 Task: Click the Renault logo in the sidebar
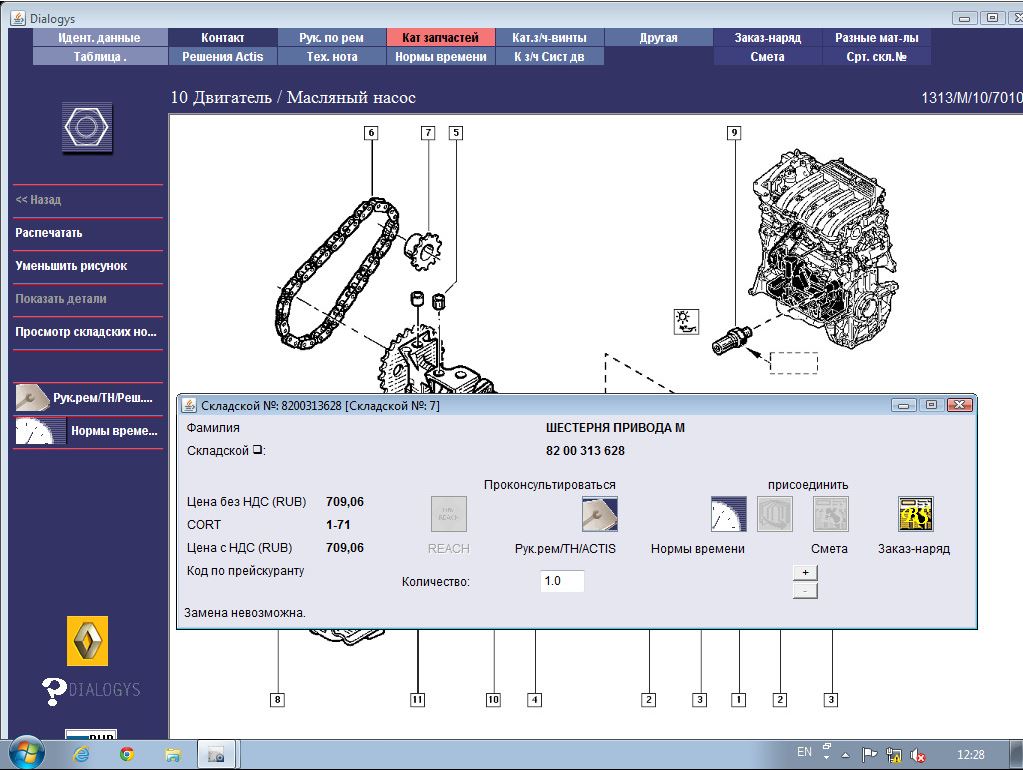pos(87,641)
